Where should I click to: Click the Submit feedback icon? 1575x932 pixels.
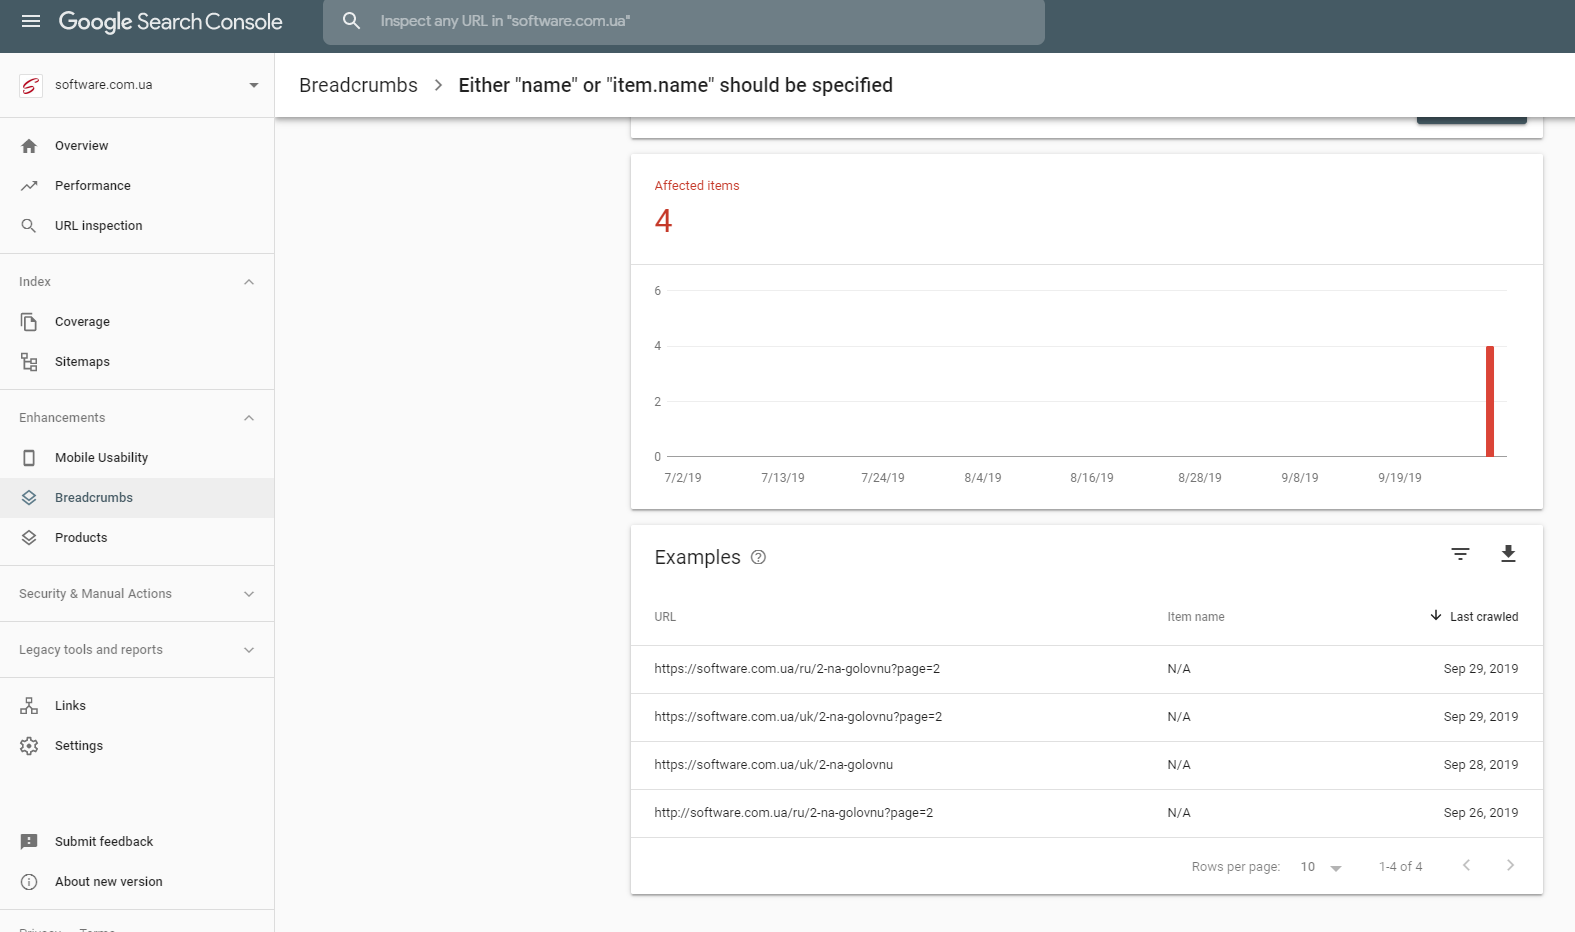click(29, 842)
